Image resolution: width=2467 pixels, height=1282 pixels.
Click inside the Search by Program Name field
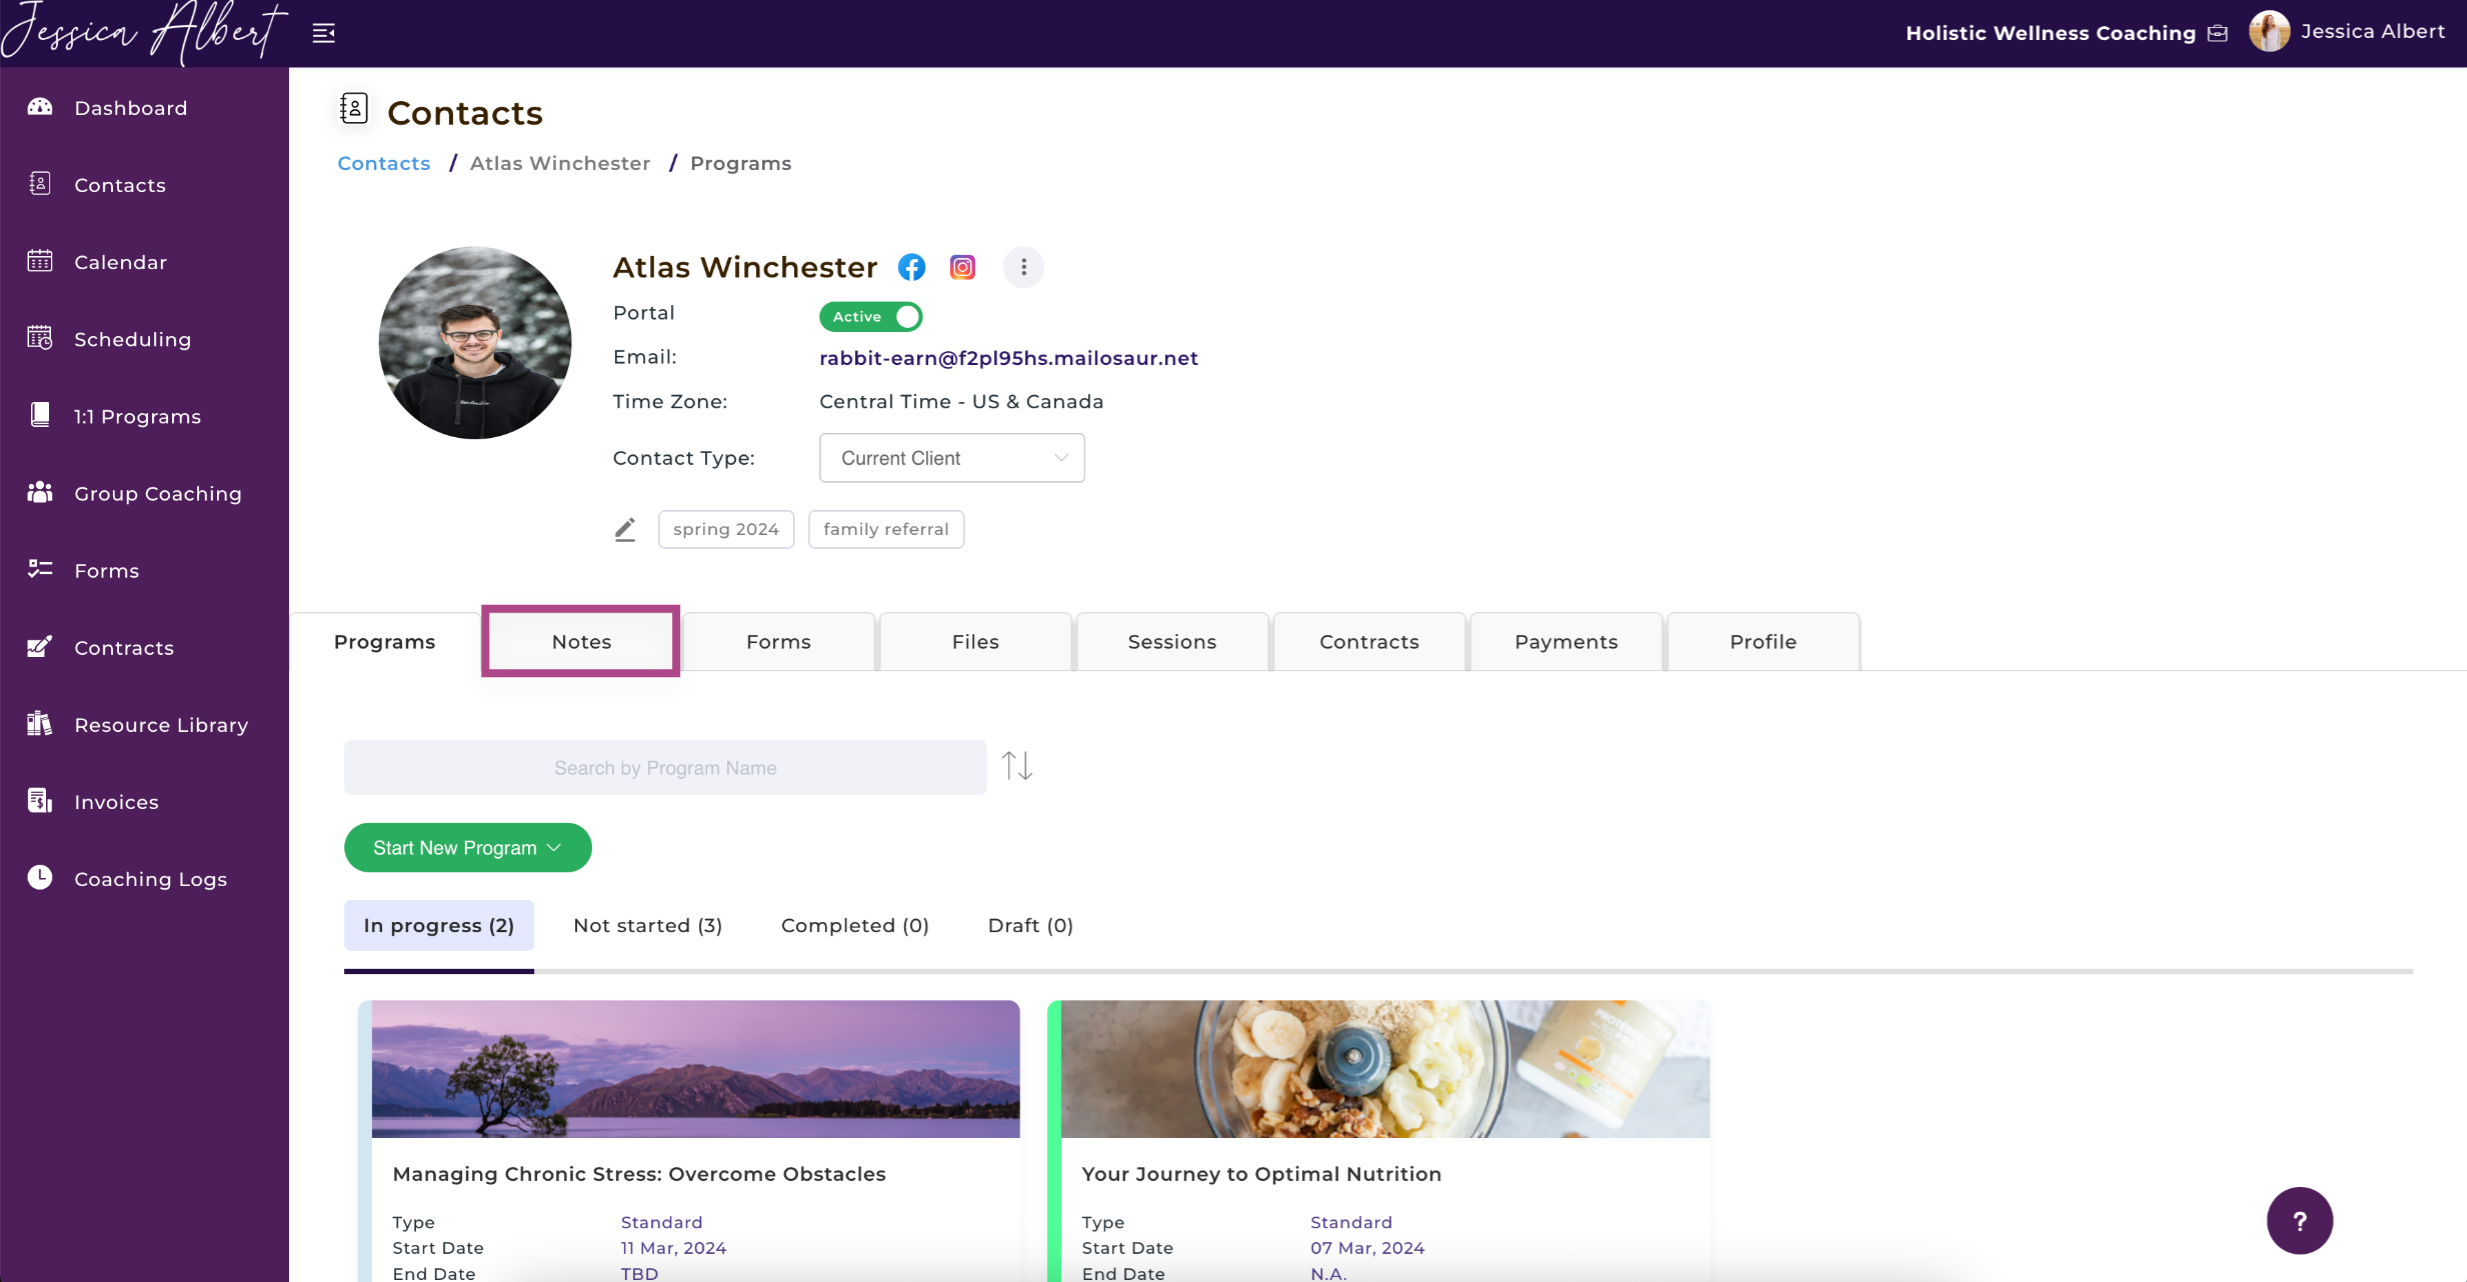(665, 767)
